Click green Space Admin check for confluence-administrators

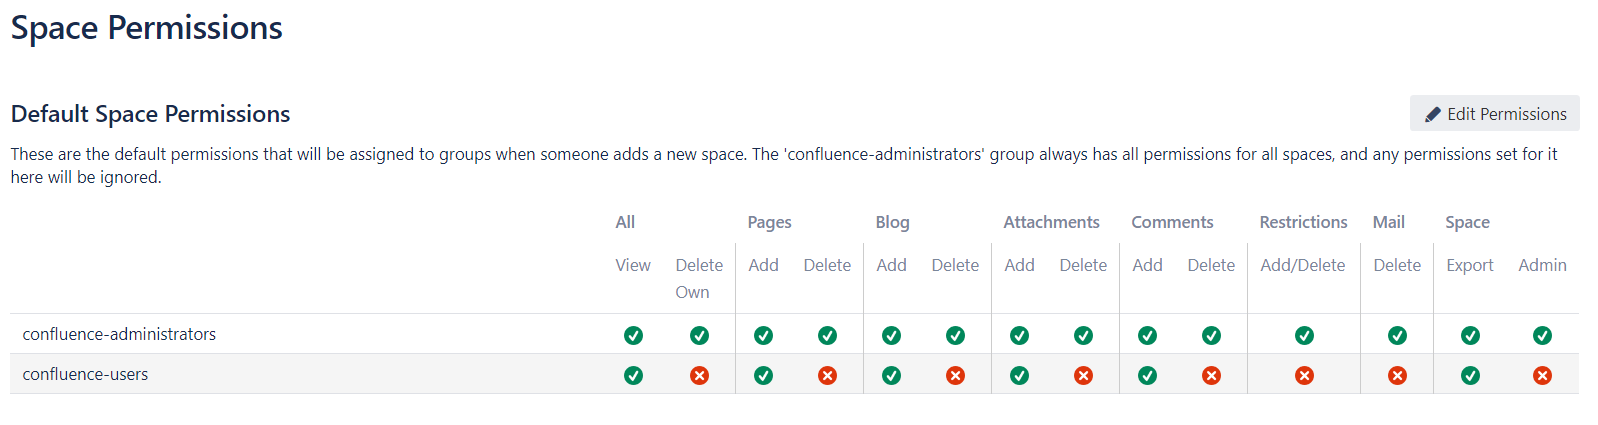[x=1542, y=335]
